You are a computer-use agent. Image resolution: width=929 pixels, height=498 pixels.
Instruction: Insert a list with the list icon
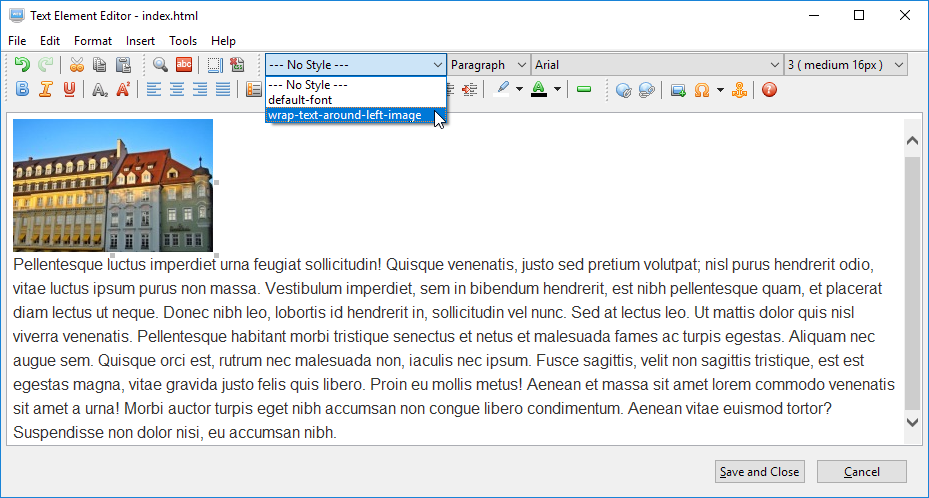254,89
